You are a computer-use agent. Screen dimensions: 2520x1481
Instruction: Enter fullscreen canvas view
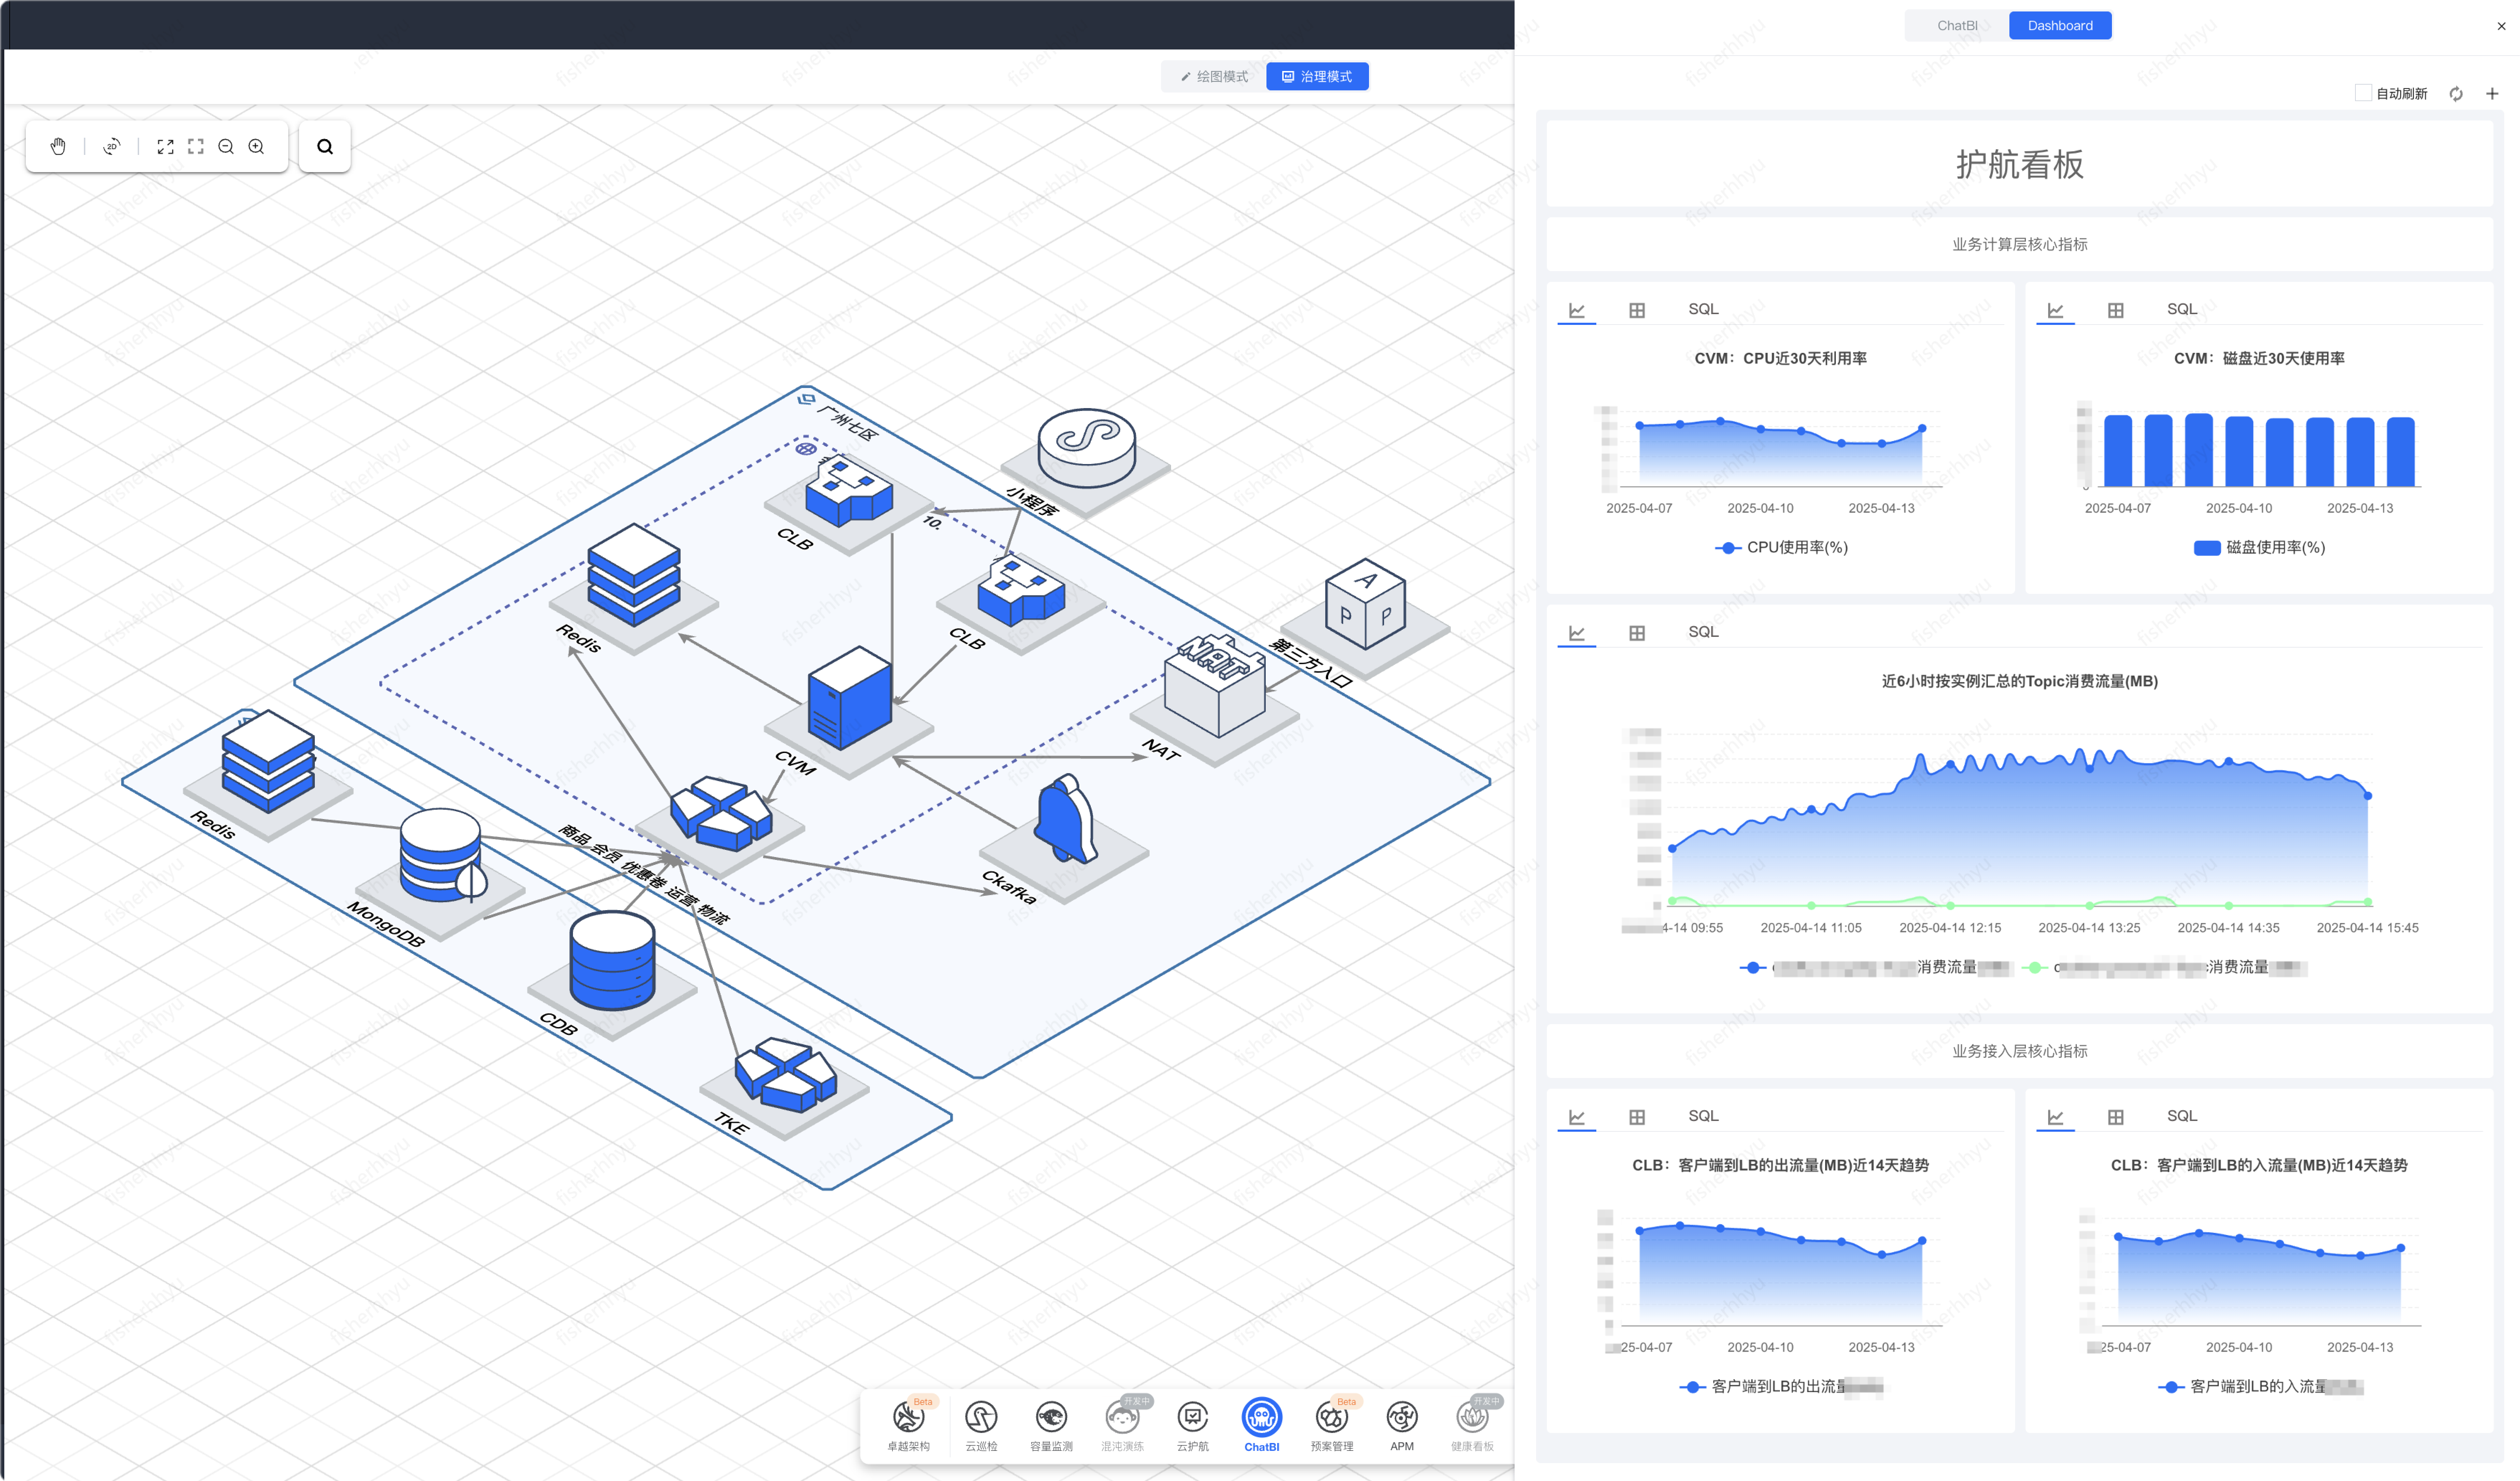[x=196, y=147]
